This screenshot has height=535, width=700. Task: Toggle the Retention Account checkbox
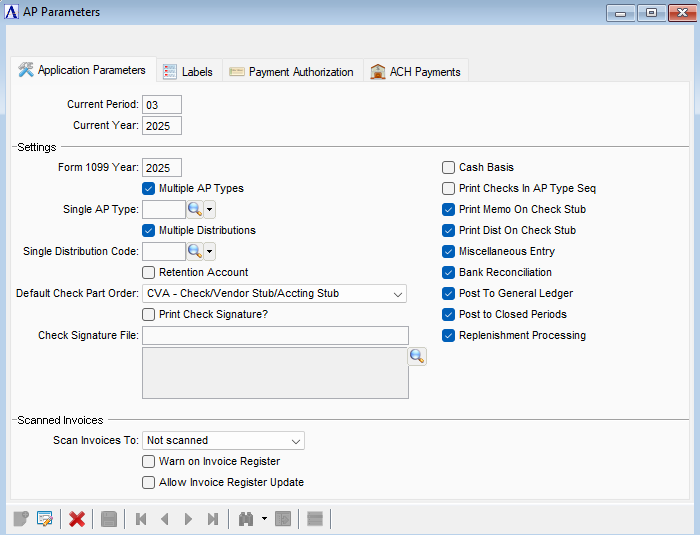(x=149, y=272)
